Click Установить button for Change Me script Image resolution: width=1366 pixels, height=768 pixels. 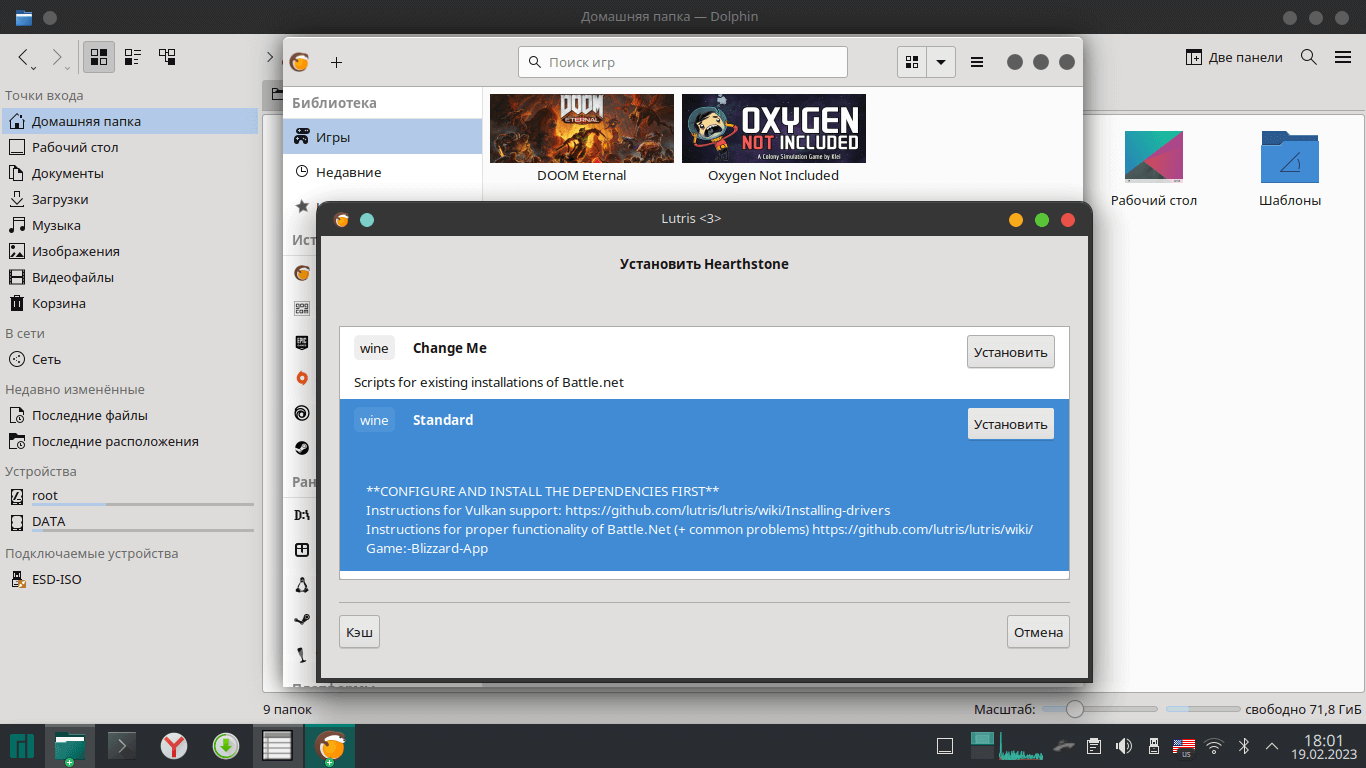(1010, 352)
